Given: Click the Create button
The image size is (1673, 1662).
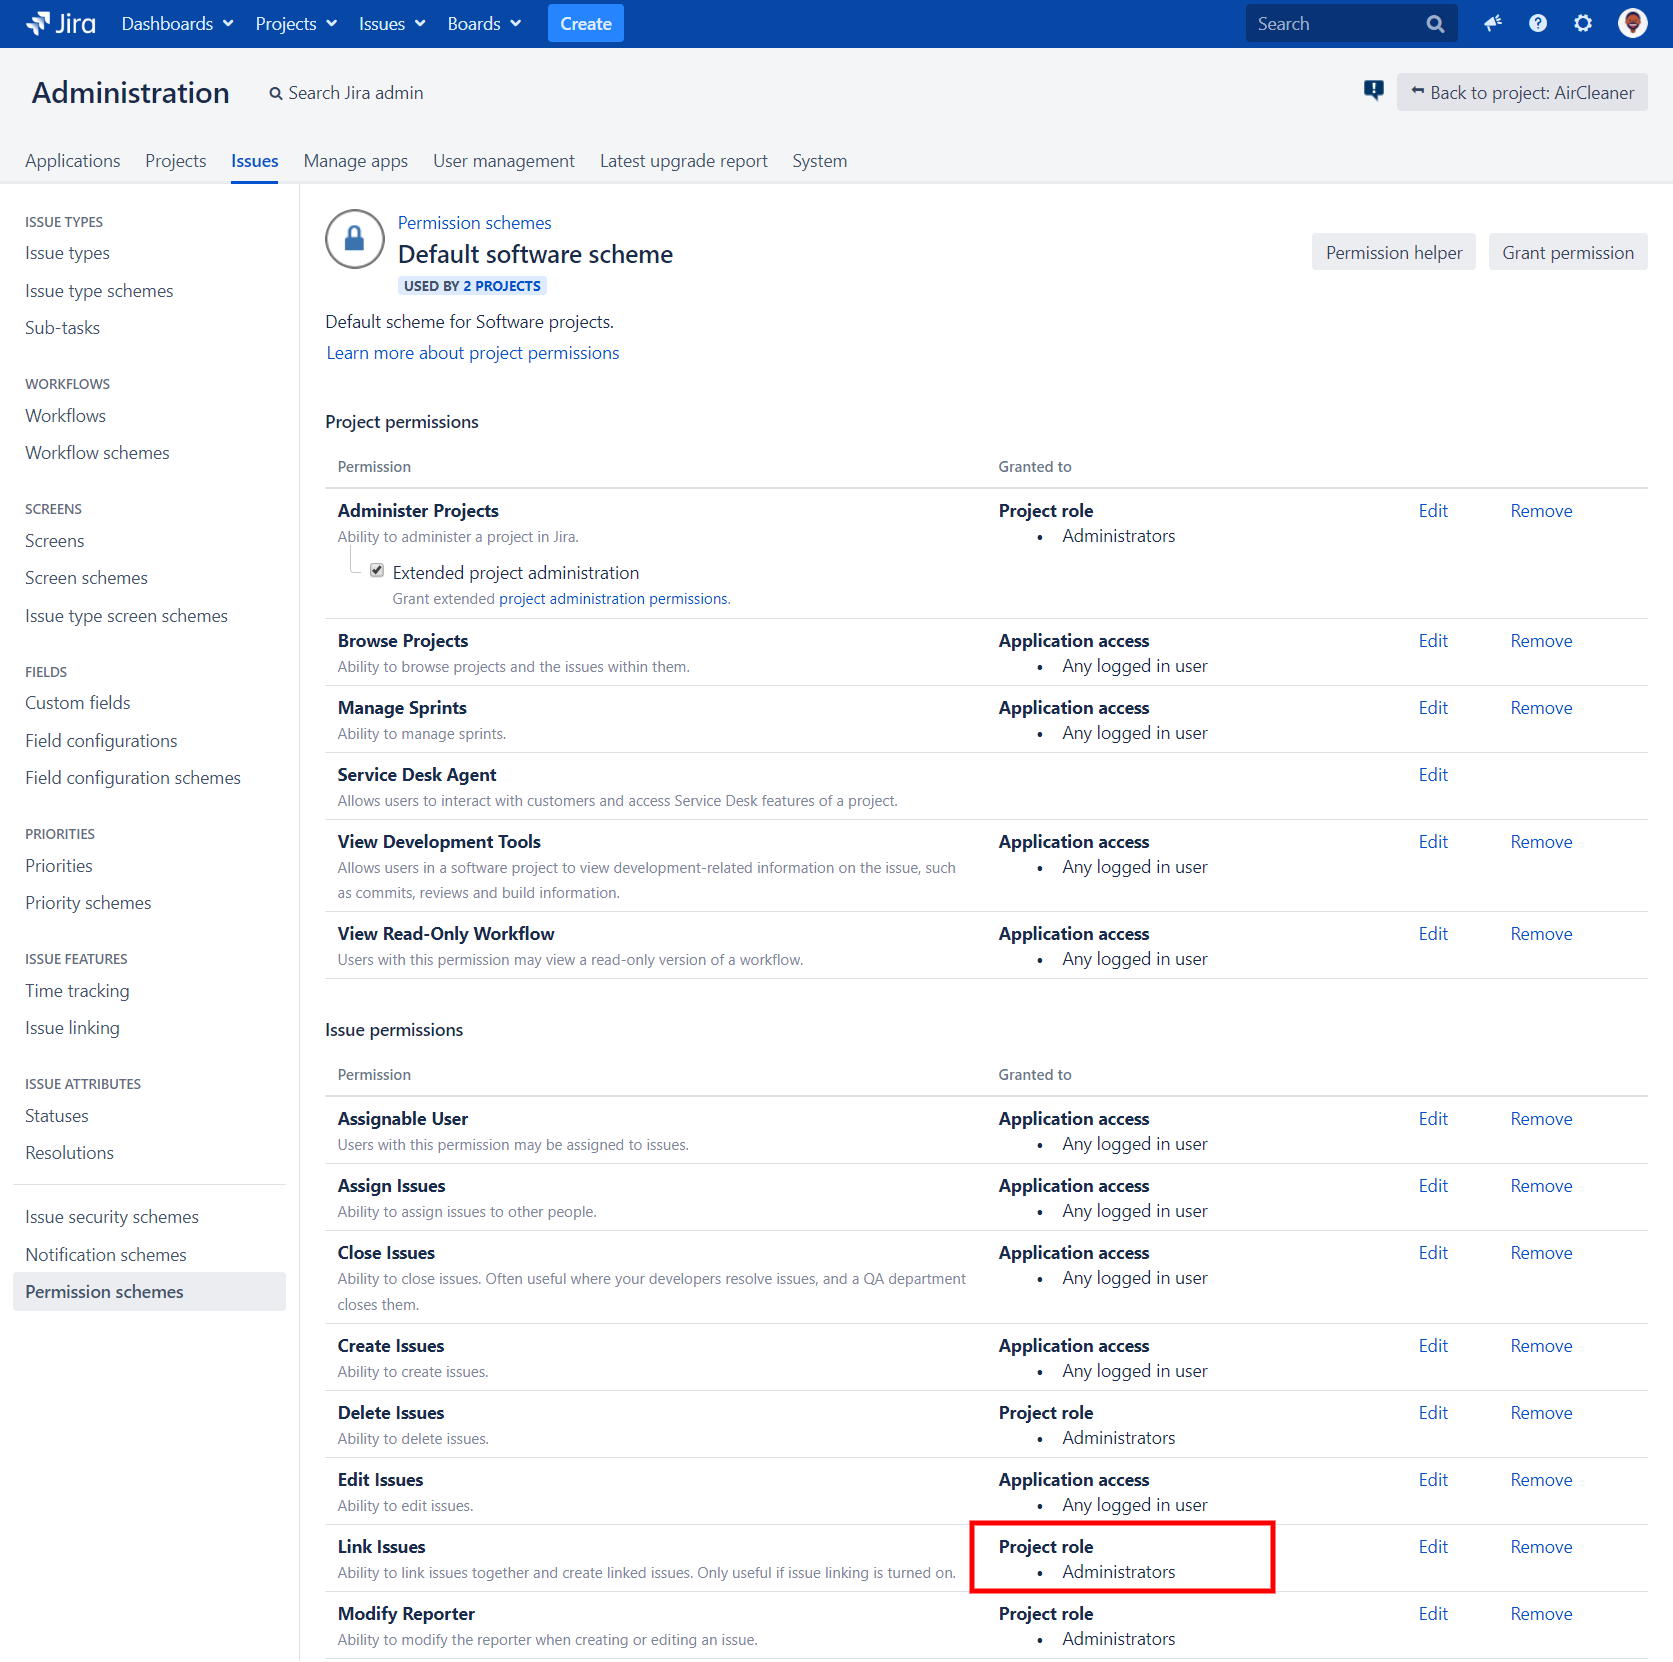Looking at the screenshot, I should tap(585, 23).
